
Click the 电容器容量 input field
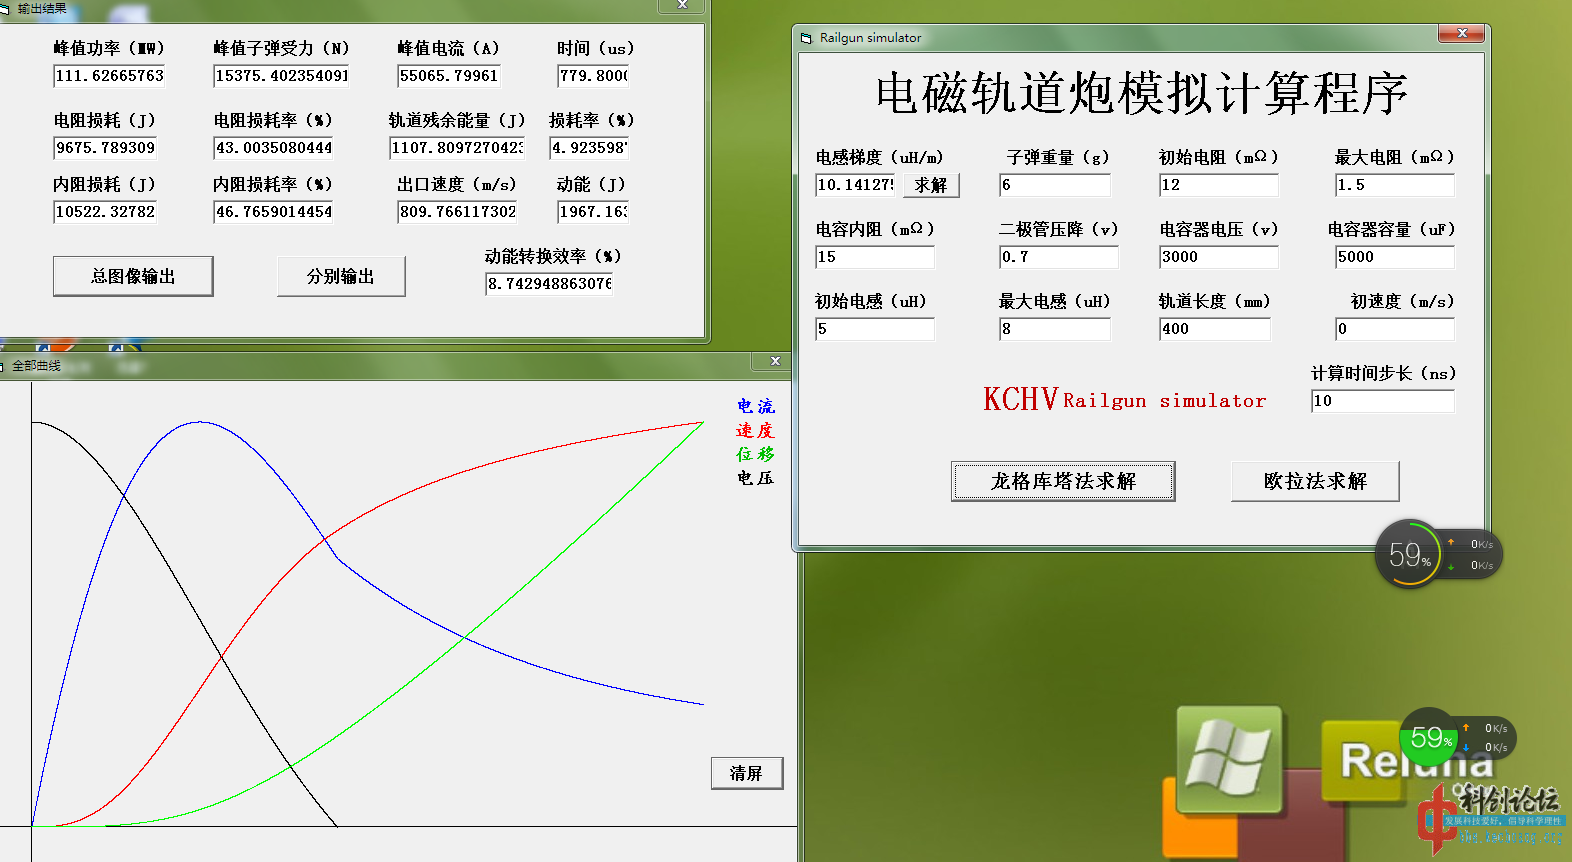(x=1395, y=257)
